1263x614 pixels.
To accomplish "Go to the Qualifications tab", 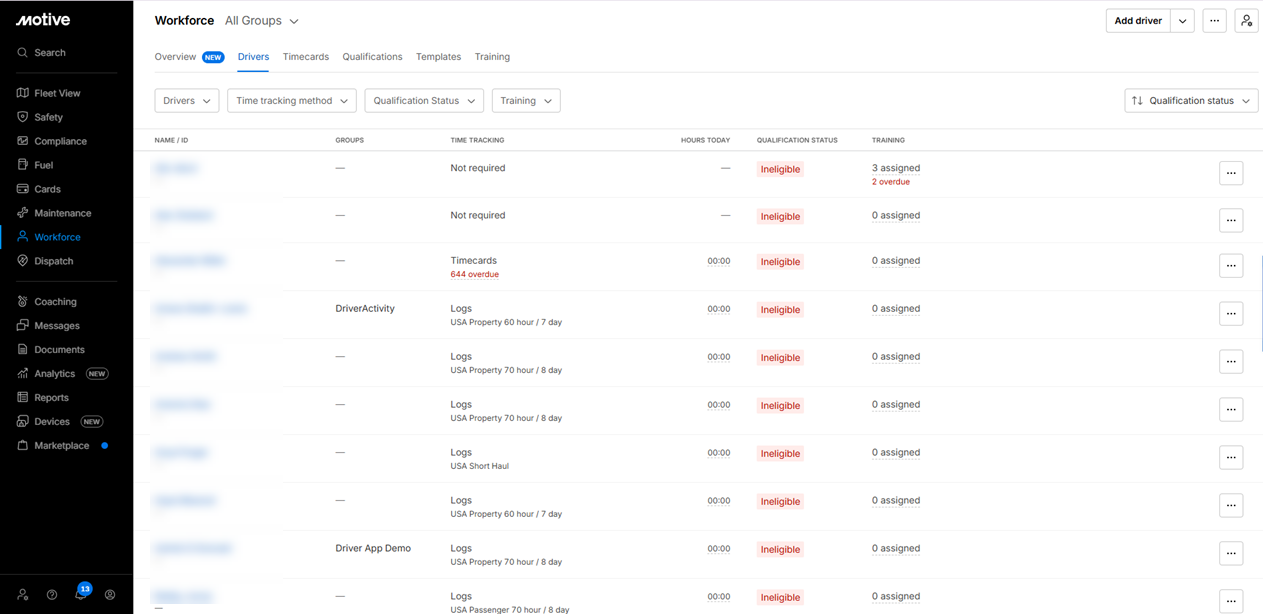I will click(372, 57).
